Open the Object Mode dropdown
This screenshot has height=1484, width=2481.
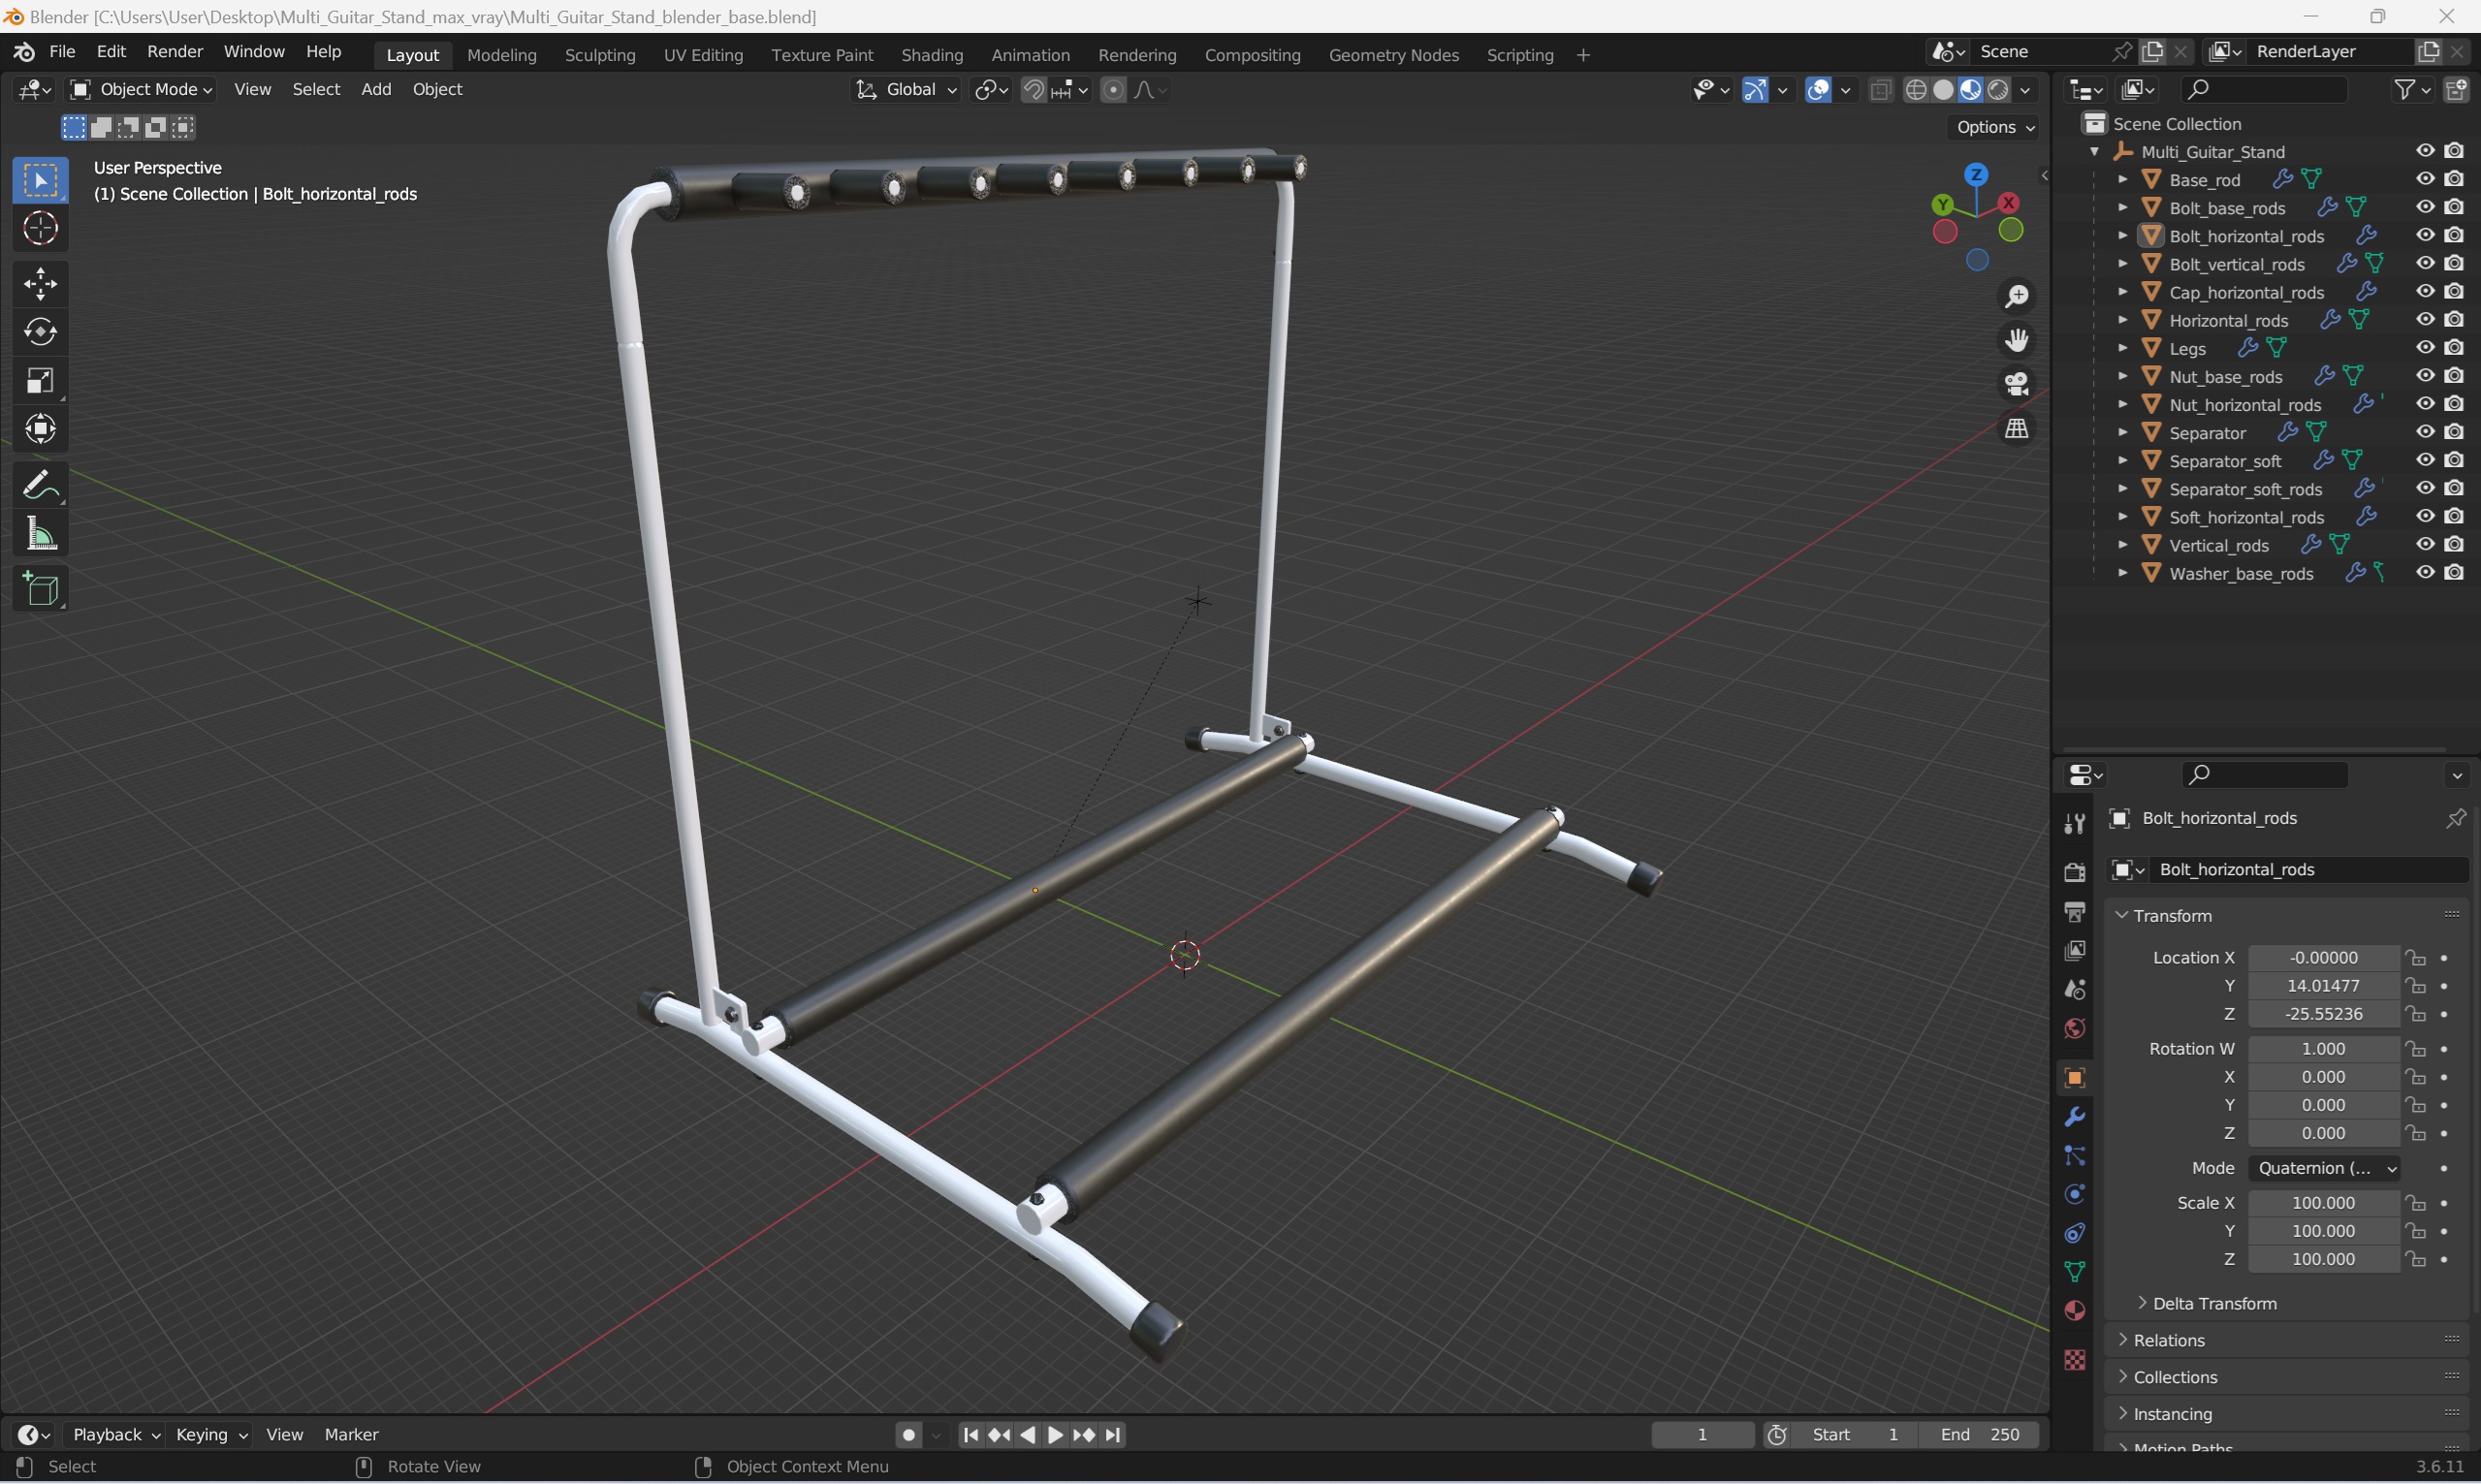pyautogui.click(x=141, y=90)
